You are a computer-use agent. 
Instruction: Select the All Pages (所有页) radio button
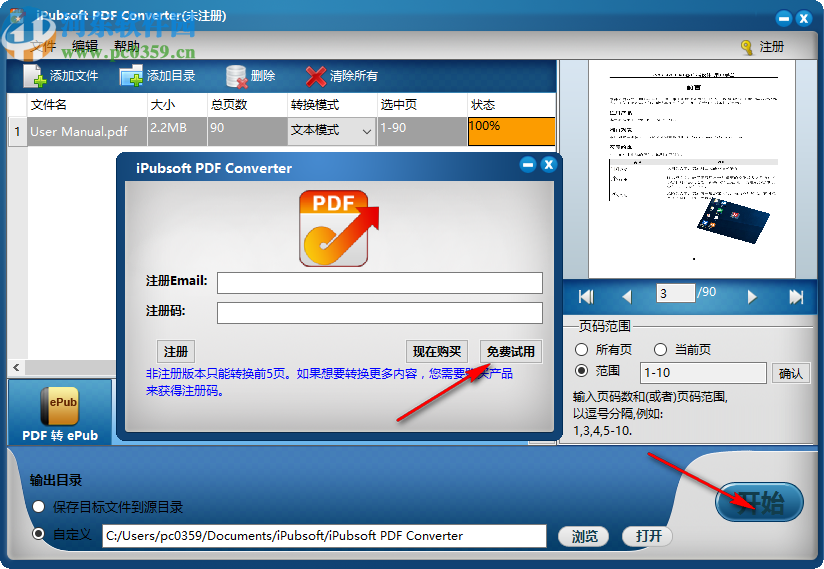(581, 349)
